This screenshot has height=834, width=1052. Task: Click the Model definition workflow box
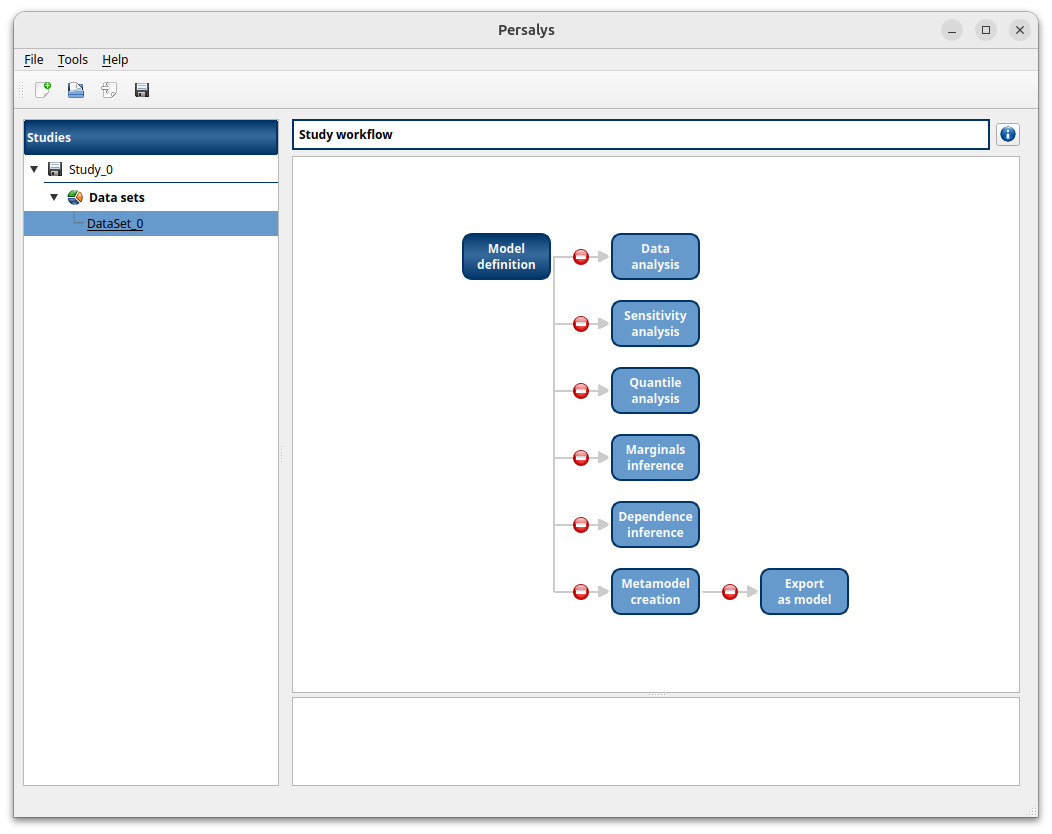[x=507, y=256]
